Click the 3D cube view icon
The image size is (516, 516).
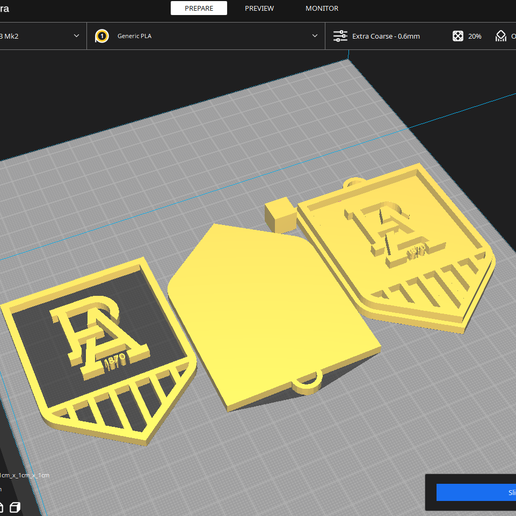(x=15, y=508)
